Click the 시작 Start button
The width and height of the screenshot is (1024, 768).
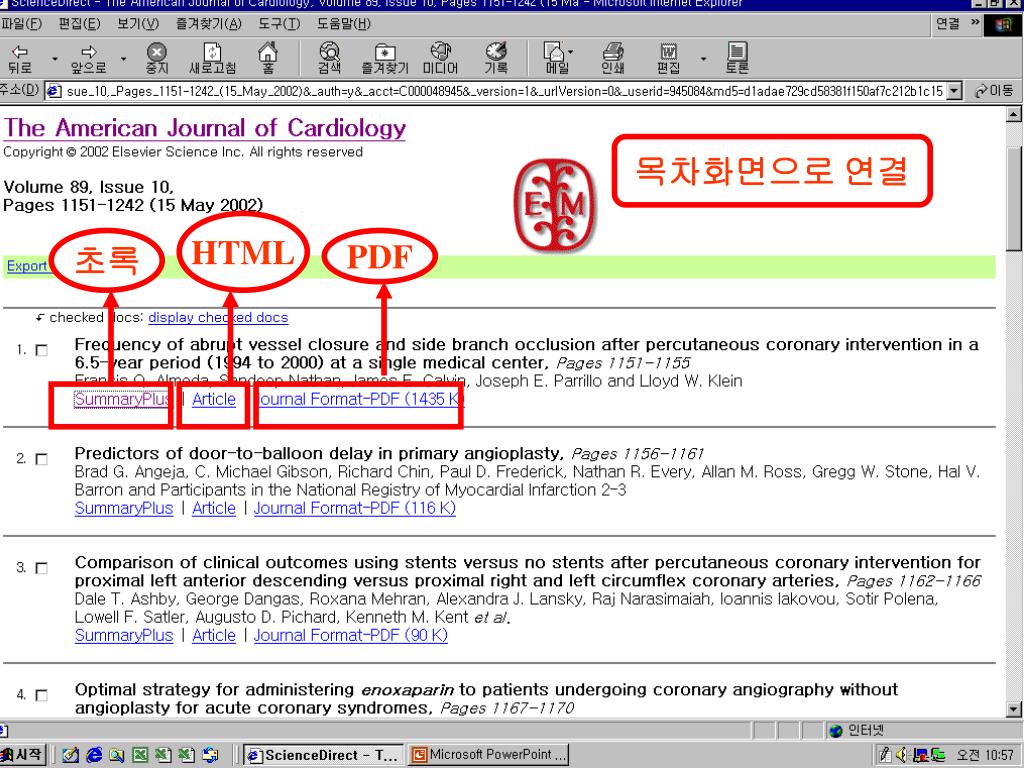23,755
